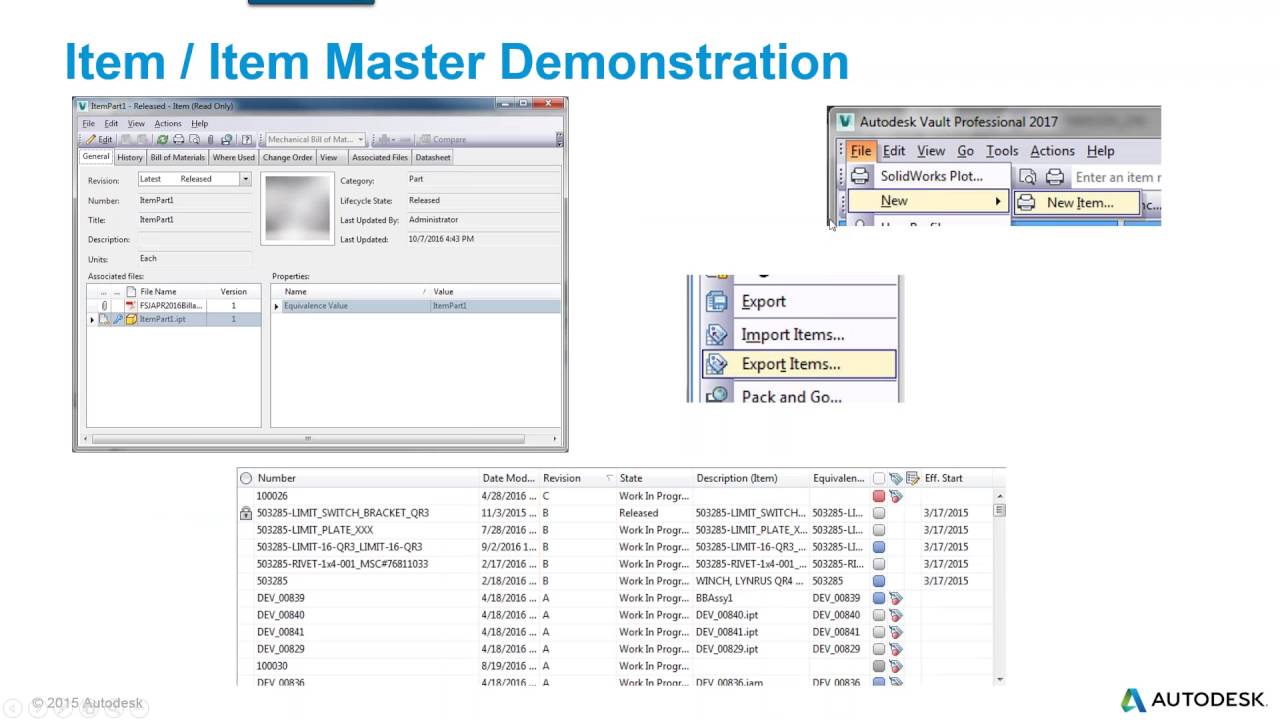Expand the ItemPart1.ipt associated file row arrow
This screenshot has width=1280, height=720.
(x=92, y=319)
